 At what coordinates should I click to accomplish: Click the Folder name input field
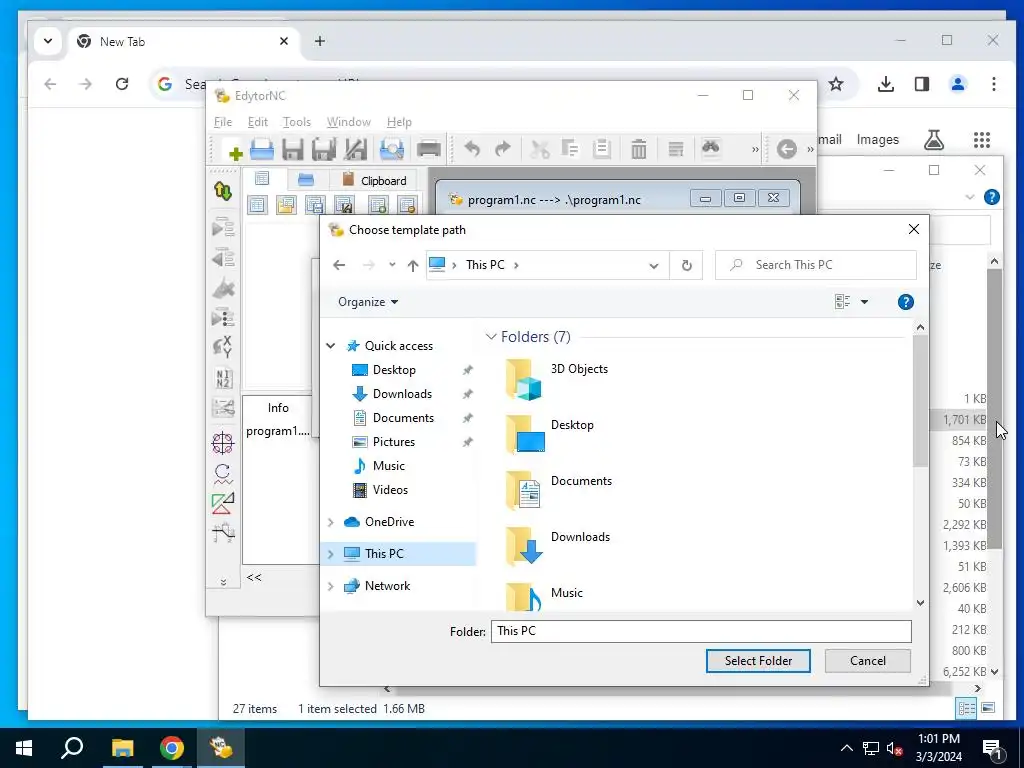[x=701, y=631]
